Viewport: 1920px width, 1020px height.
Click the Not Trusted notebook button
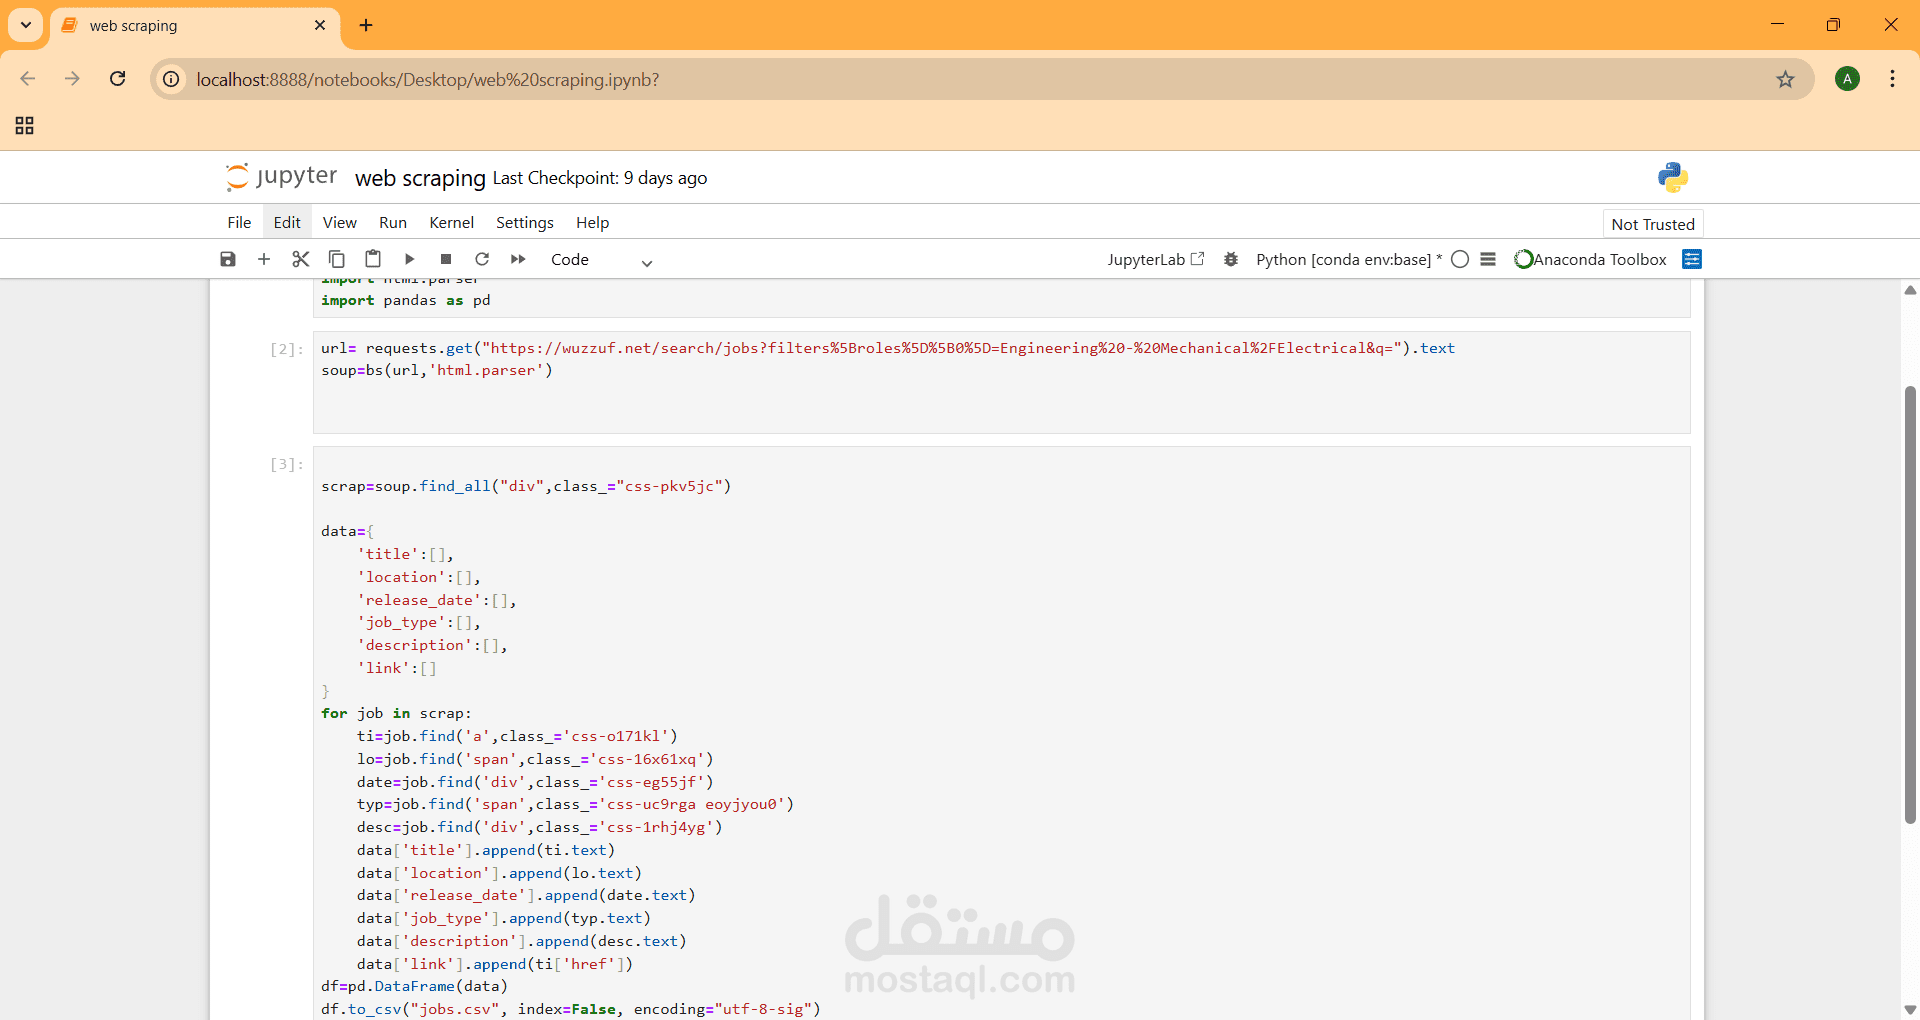[1653, 224]
